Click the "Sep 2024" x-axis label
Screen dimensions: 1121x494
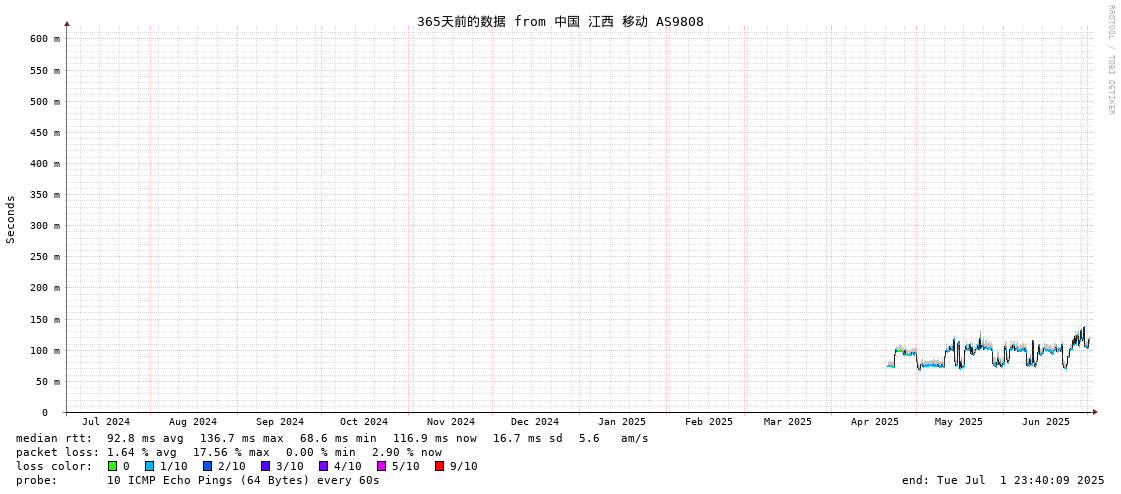pyautogui.click(x=280, y=422)
